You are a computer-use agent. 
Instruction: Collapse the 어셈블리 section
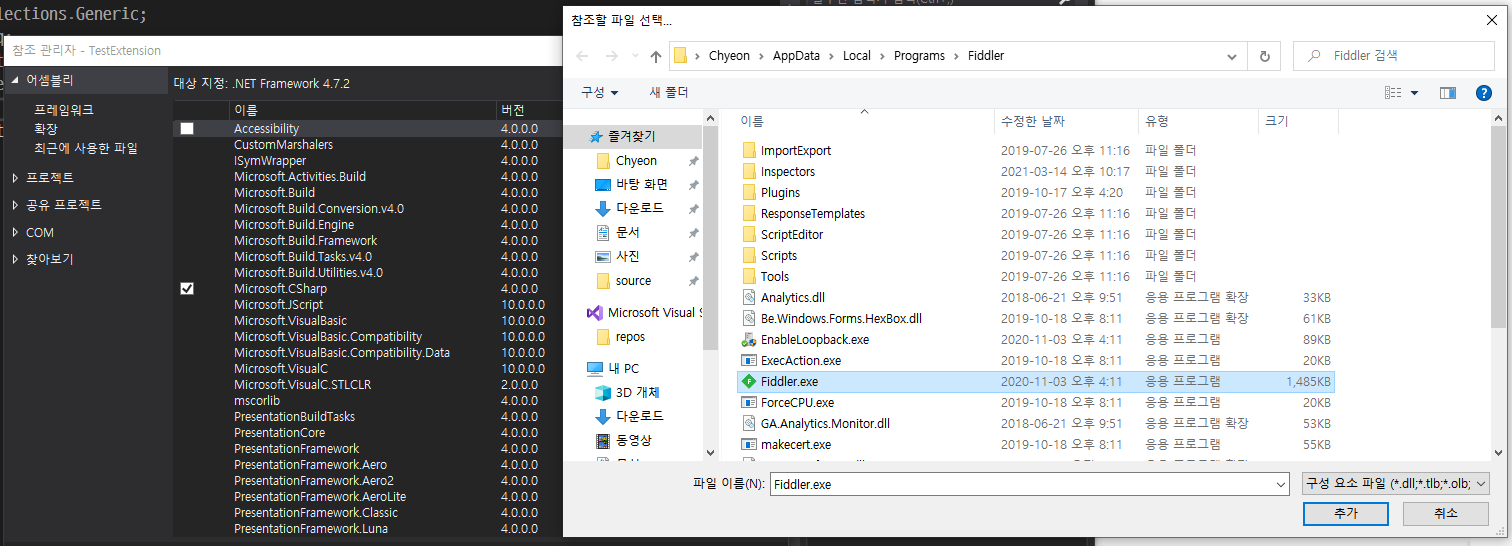(16, 81)
